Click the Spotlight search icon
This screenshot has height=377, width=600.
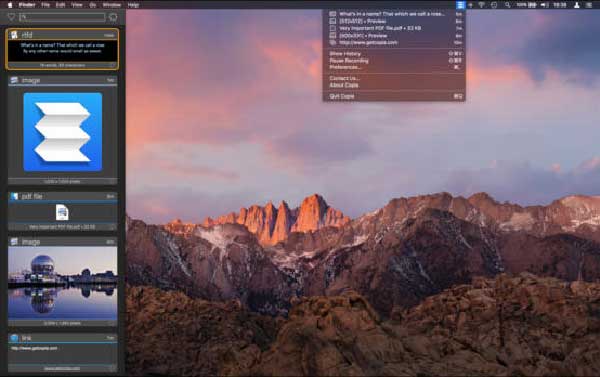pos(507,5)
